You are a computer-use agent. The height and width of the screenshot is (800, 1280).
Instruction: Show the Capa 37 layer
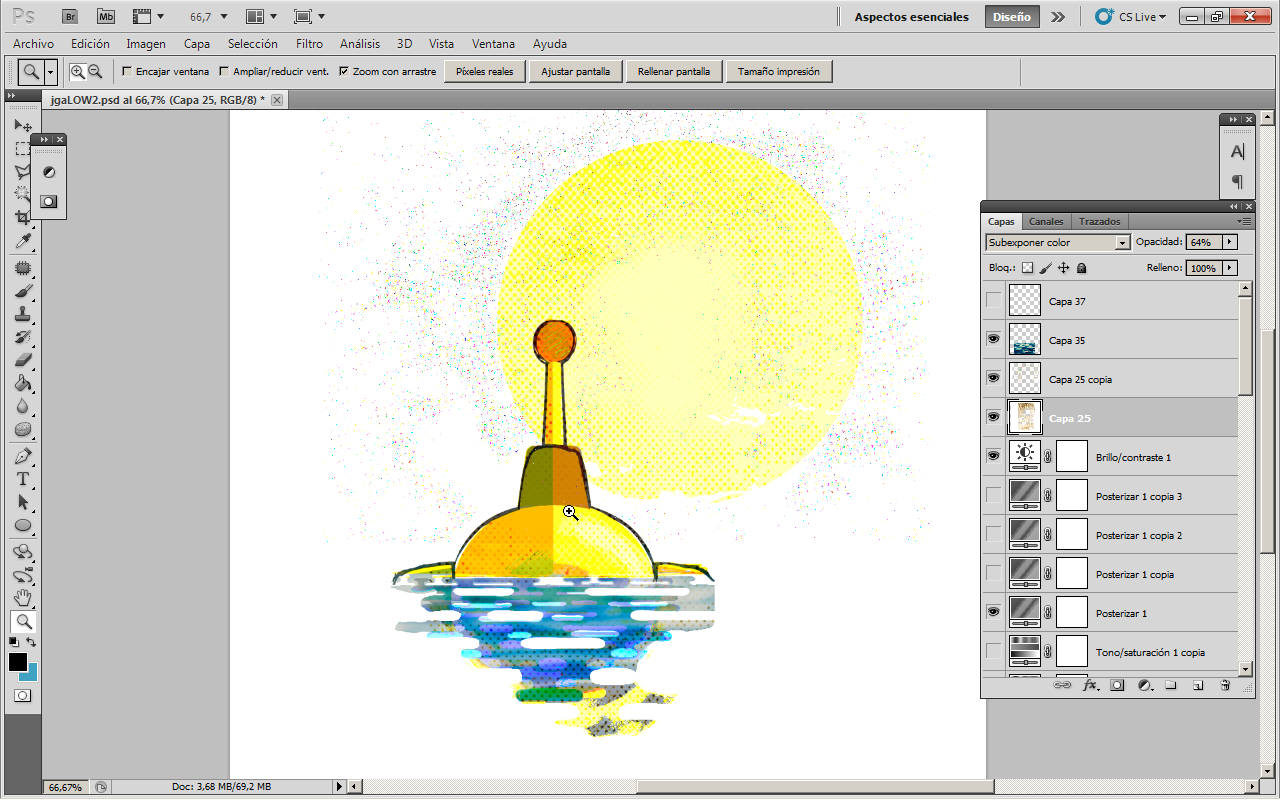point(993,300)
